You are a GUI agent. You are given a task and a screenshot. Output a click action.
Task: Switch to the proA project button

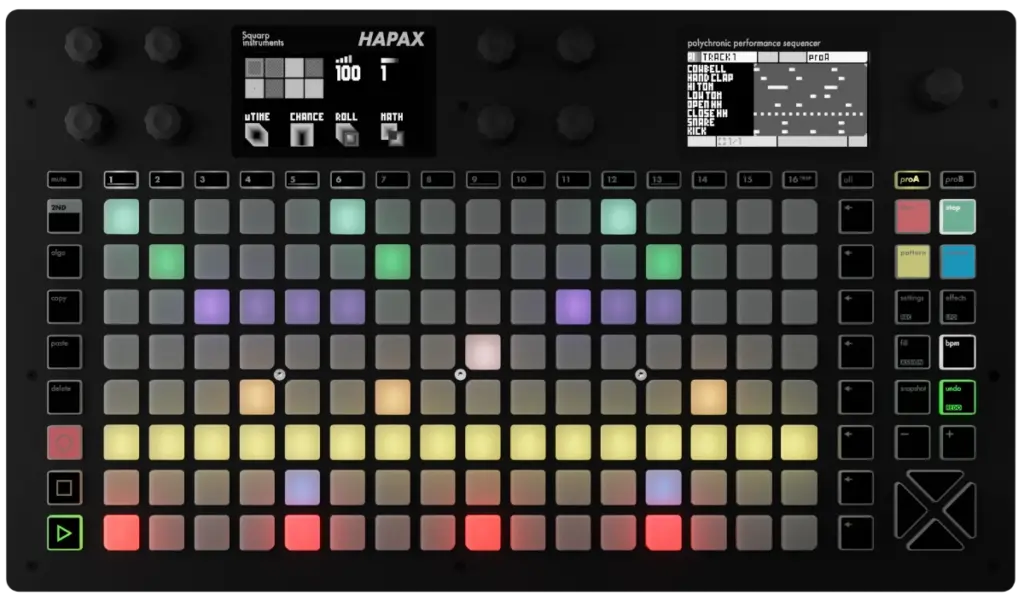click(x=912, y=179)
